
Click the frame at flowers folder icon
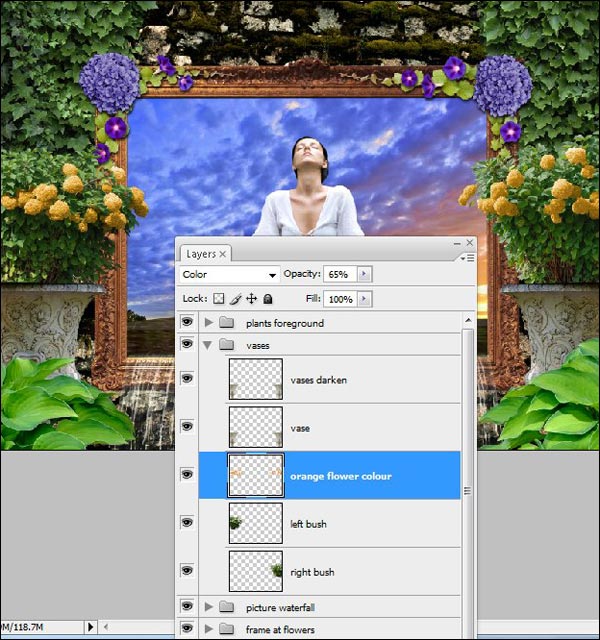pos(227,629)
